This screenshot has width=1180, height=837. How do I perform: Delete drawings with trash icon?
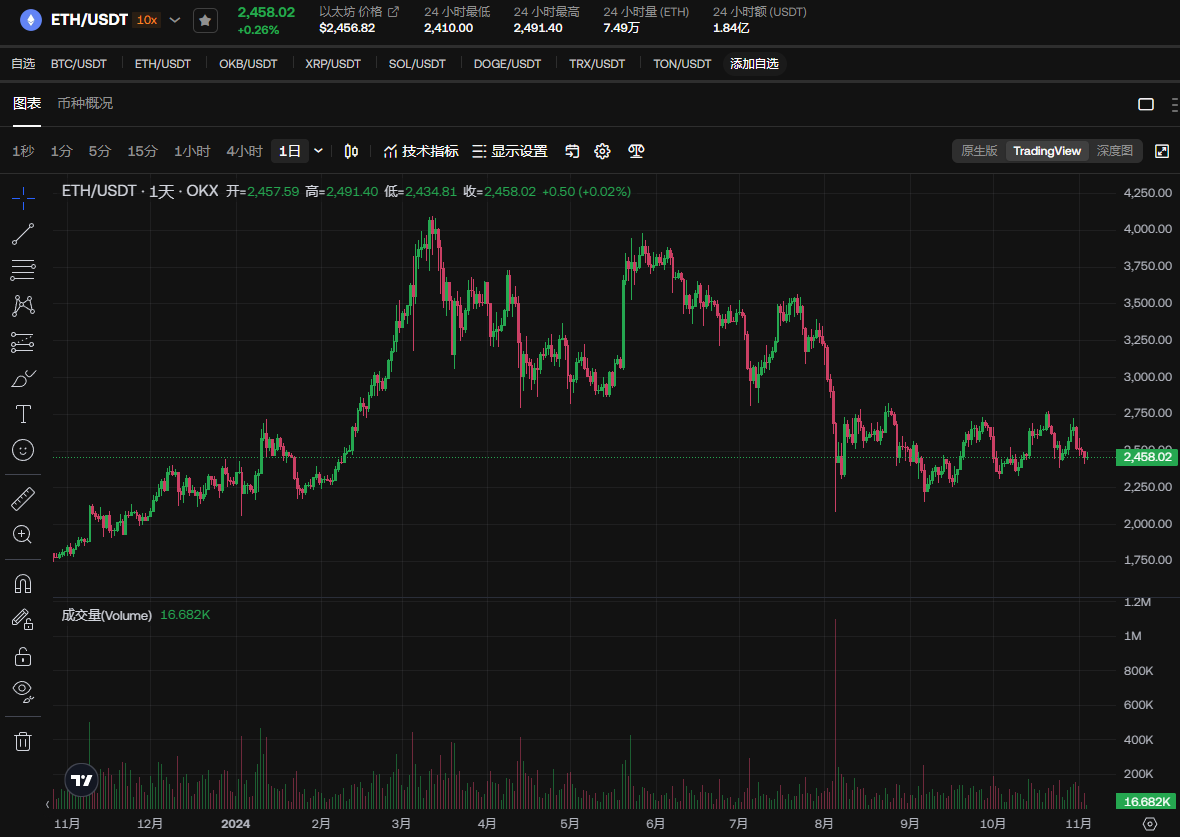coord(23,741)
